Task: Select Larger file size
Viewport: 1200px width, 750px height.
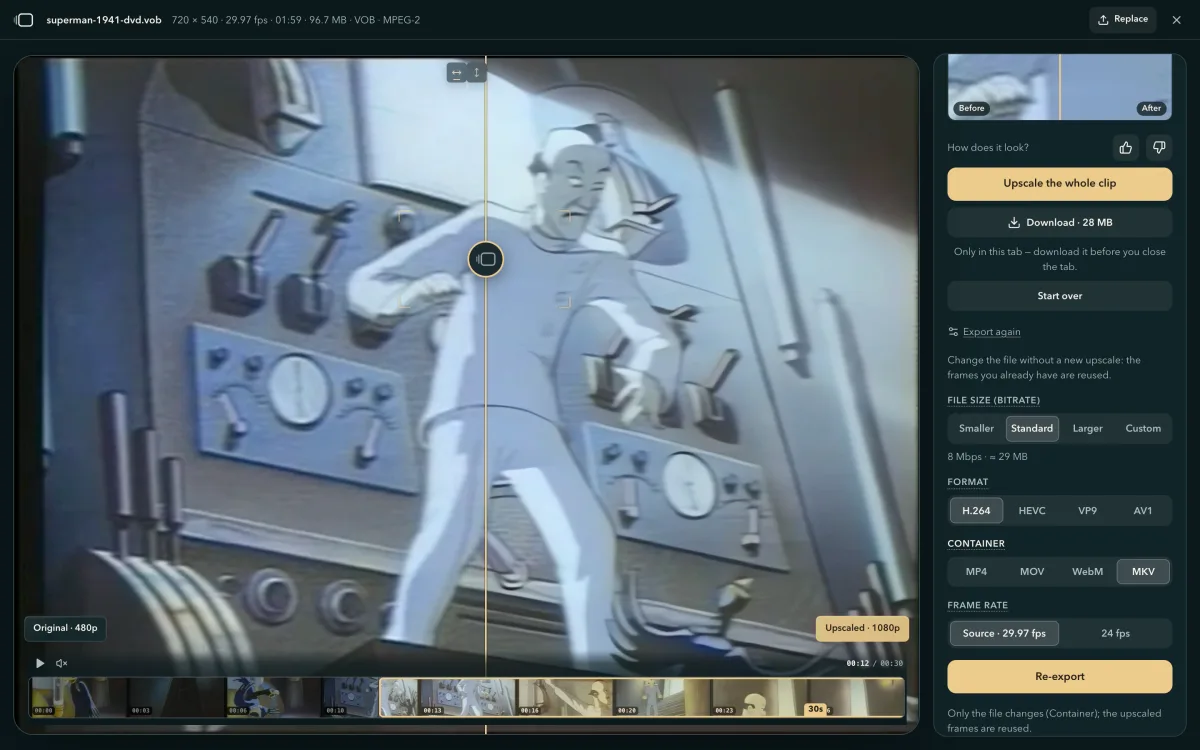Action: coord(1088,428)
